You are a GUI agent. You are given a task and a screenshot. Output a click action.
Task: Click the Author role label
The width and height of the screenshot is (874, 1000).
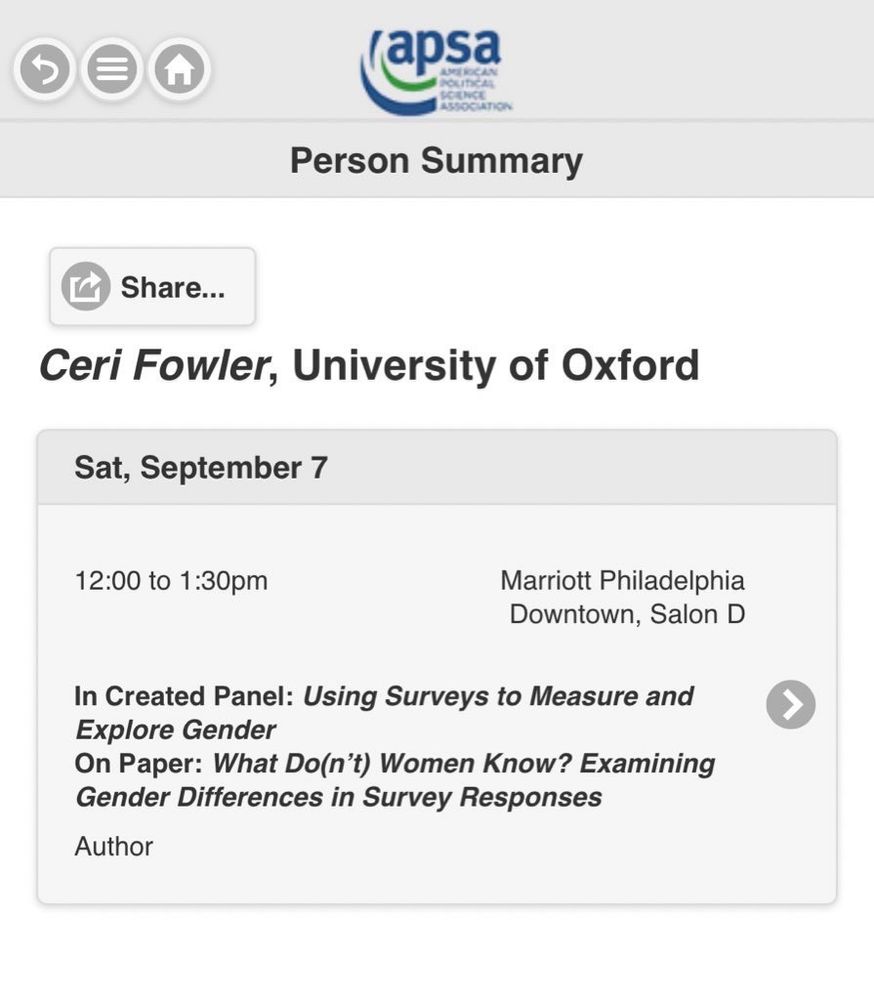tap(114, 847)
